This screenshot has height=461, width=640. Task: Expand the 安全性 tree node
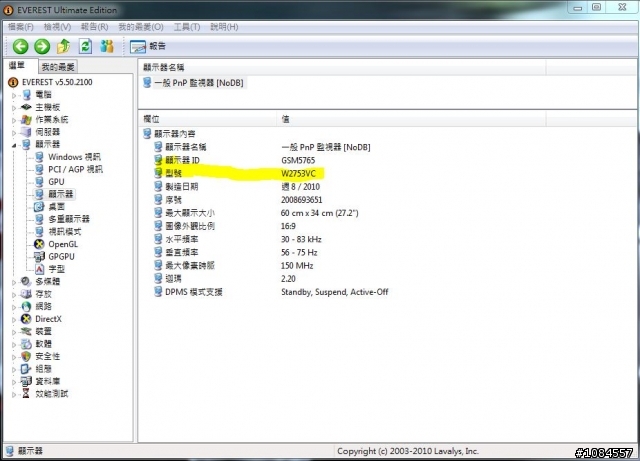tap(14, 357)
